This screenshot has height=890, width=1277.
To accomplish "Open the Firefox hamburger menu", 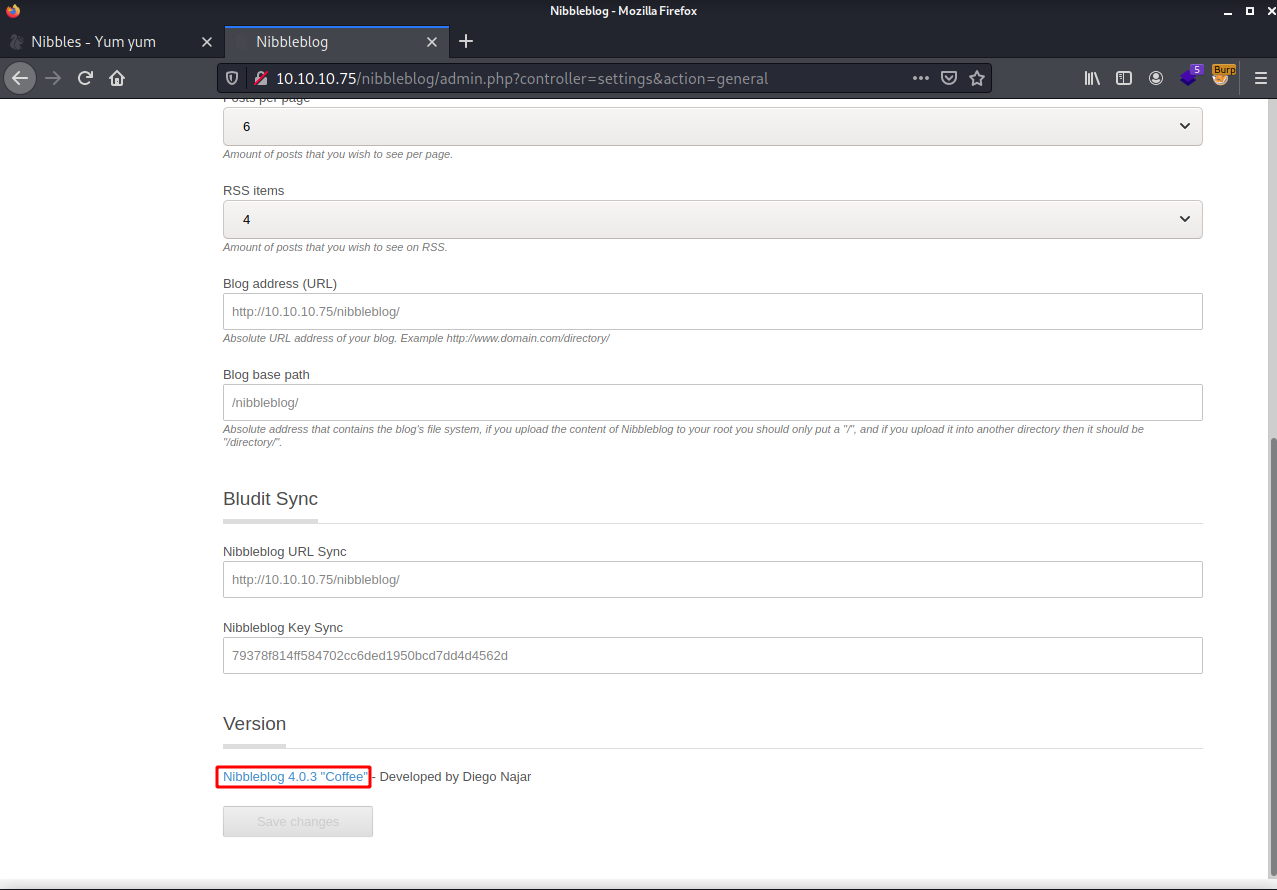I will pyautogui.click(x=1259, y=78).
